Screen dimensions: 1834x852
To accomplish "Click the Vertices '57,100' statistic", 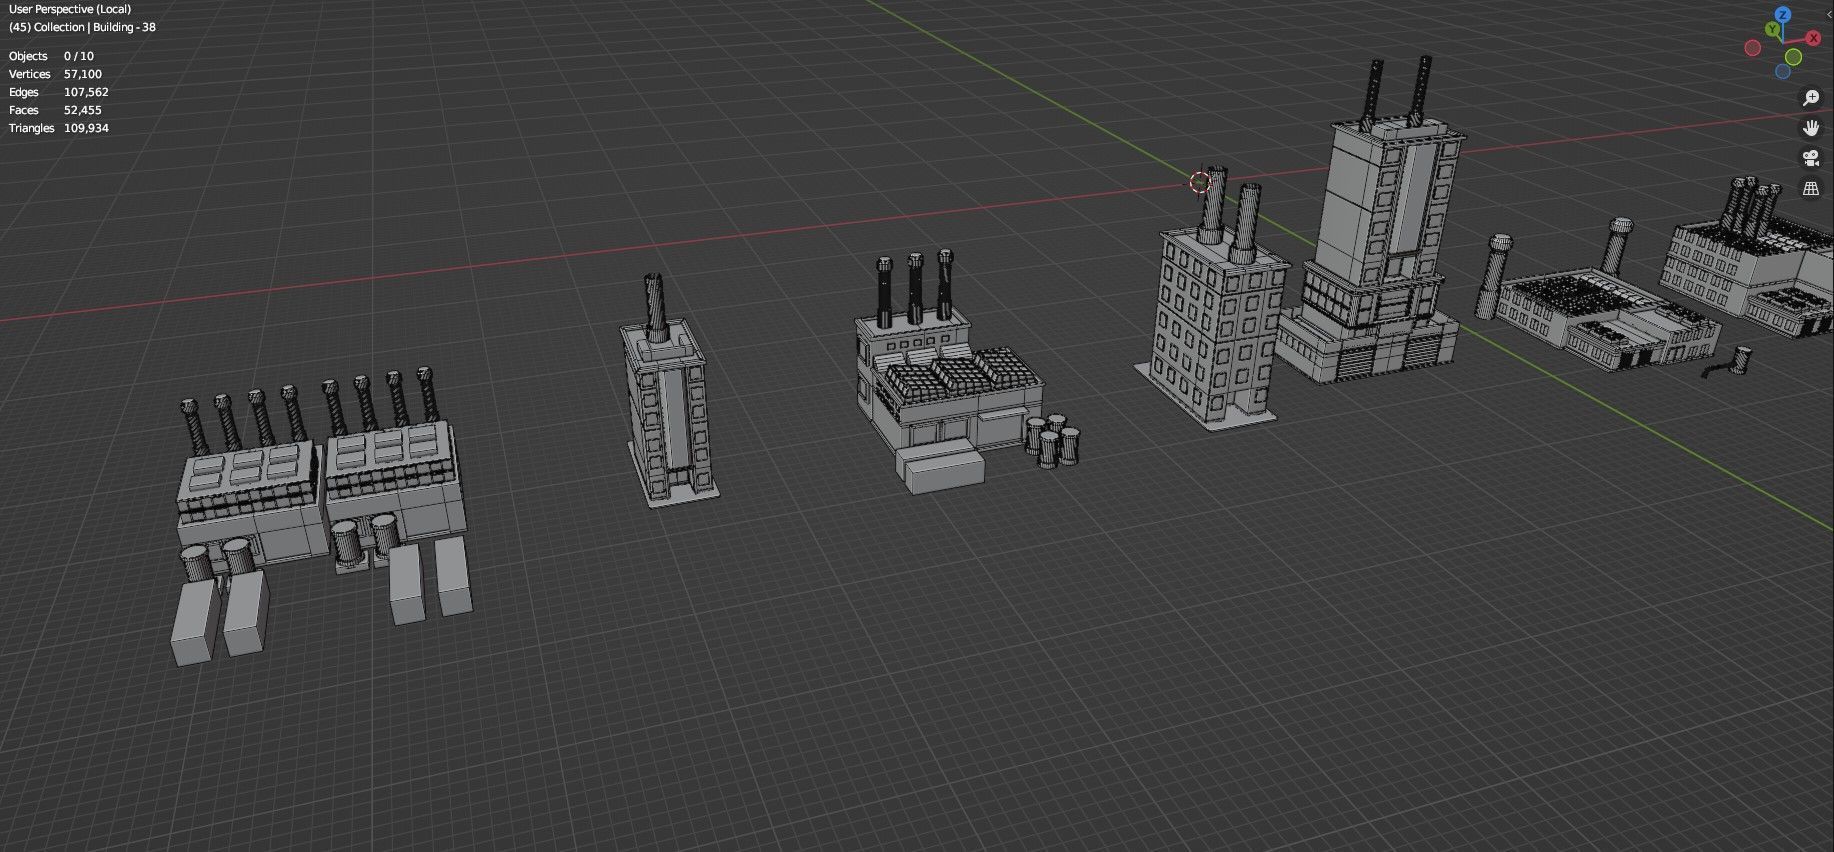I will pyautogui.click(x=83, y=74).
